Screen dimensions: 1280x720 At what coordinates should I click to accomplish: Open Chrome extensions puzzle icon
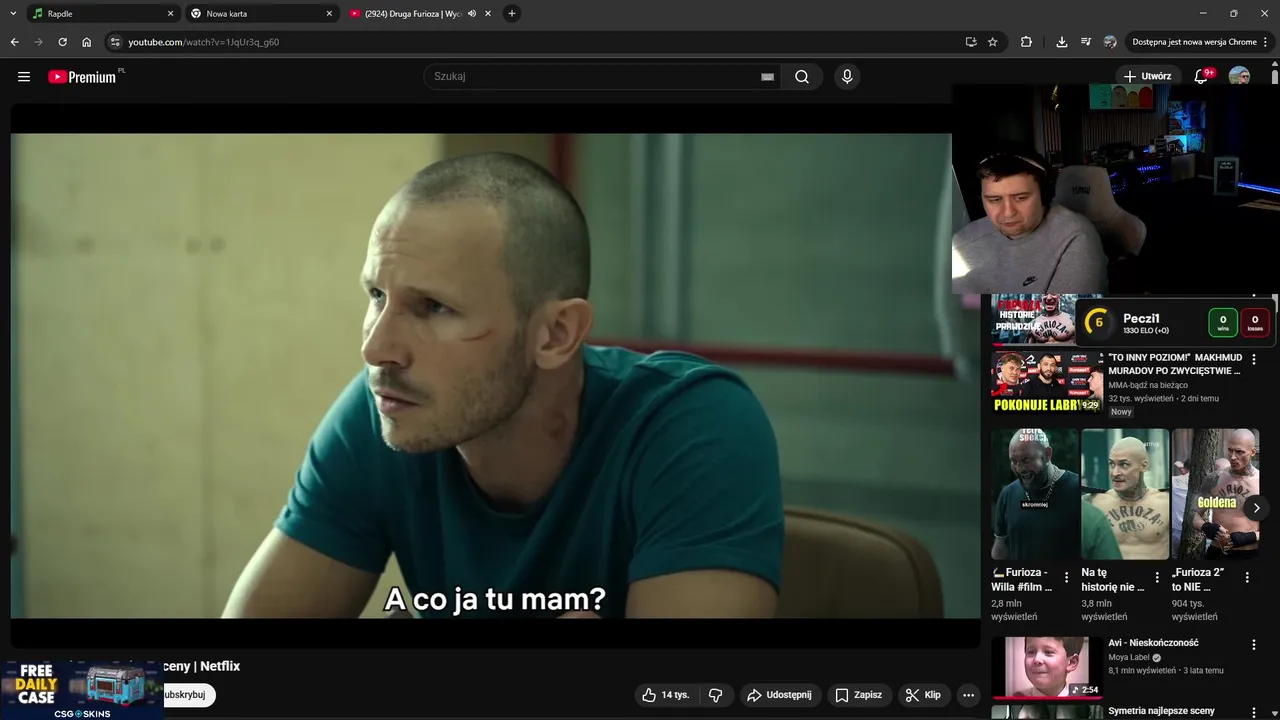click(x=1026, y=42)
